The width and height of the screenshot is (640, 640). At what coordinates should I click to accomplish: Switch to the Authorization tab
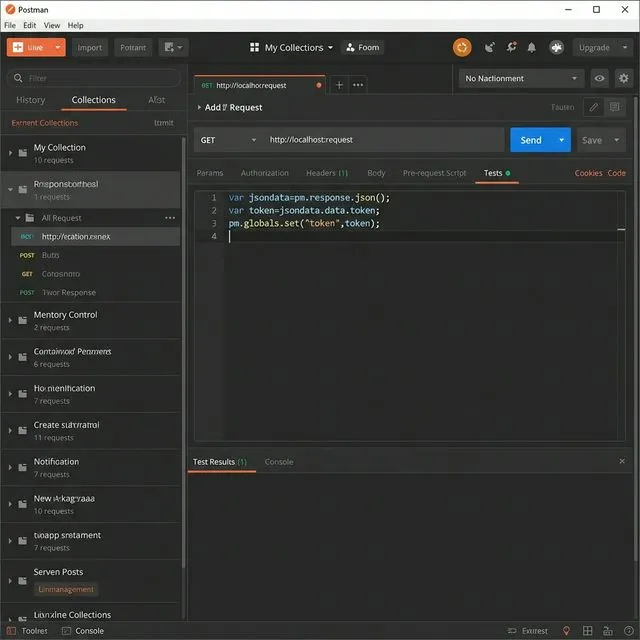pyautogui.click(x=264, y=173)
